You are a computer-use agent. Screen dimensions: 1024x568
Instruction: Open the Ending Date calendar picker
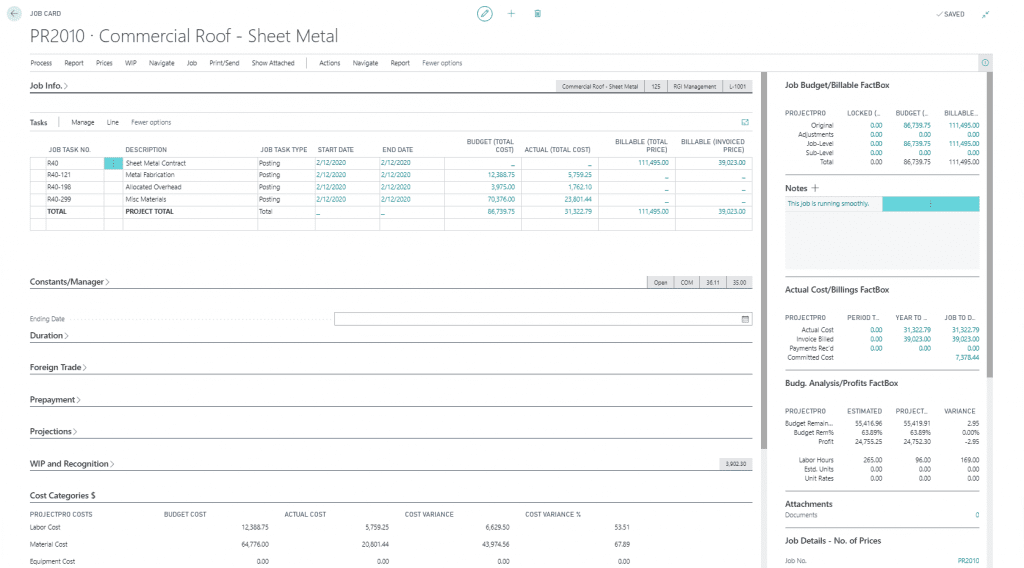[x=745, y=319]
